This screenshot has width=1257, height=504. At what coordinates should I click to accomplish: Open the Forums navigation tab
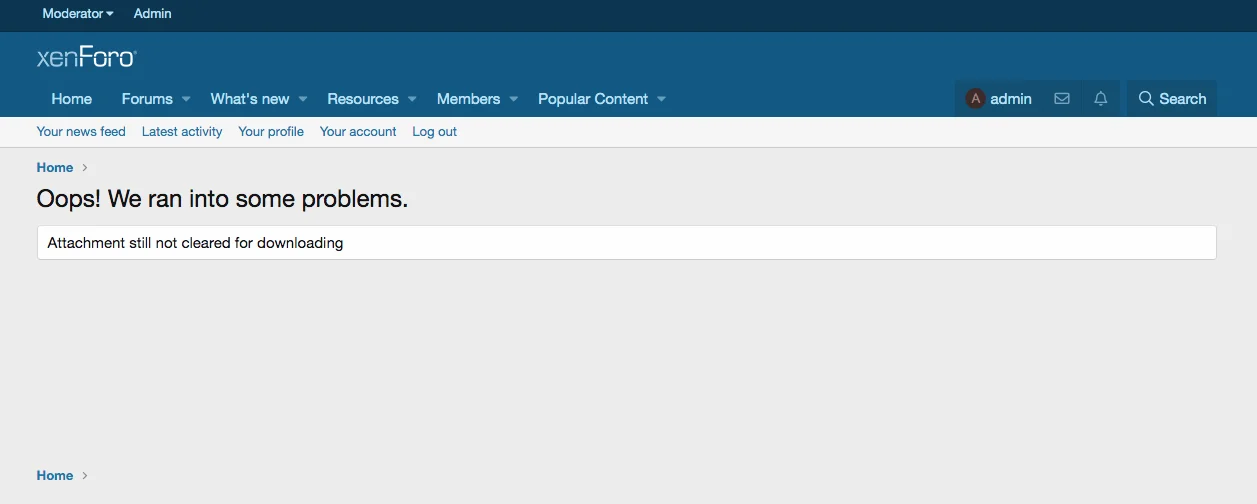coord(147,99)
